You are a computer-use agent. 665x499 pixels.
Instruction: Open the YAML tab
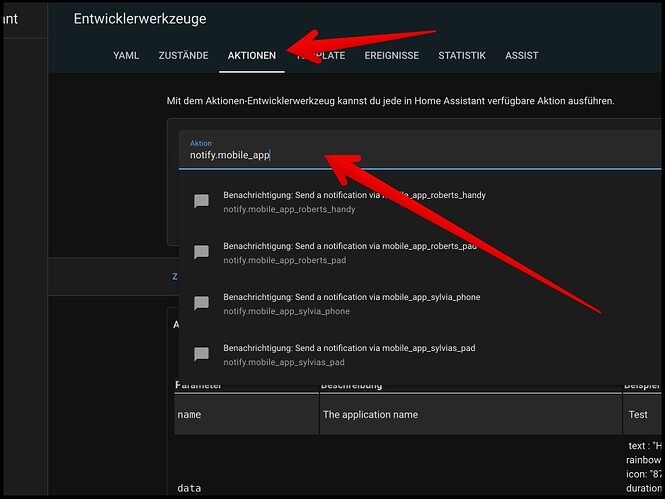[126, 56]
